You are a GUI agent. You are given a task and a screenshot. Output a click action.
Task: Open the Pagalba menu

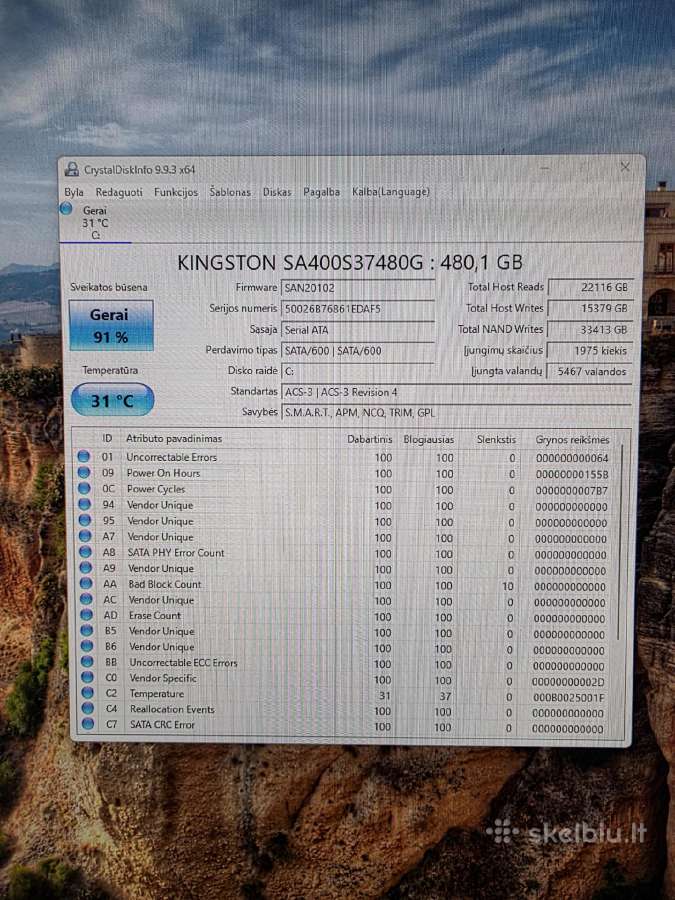321,192
